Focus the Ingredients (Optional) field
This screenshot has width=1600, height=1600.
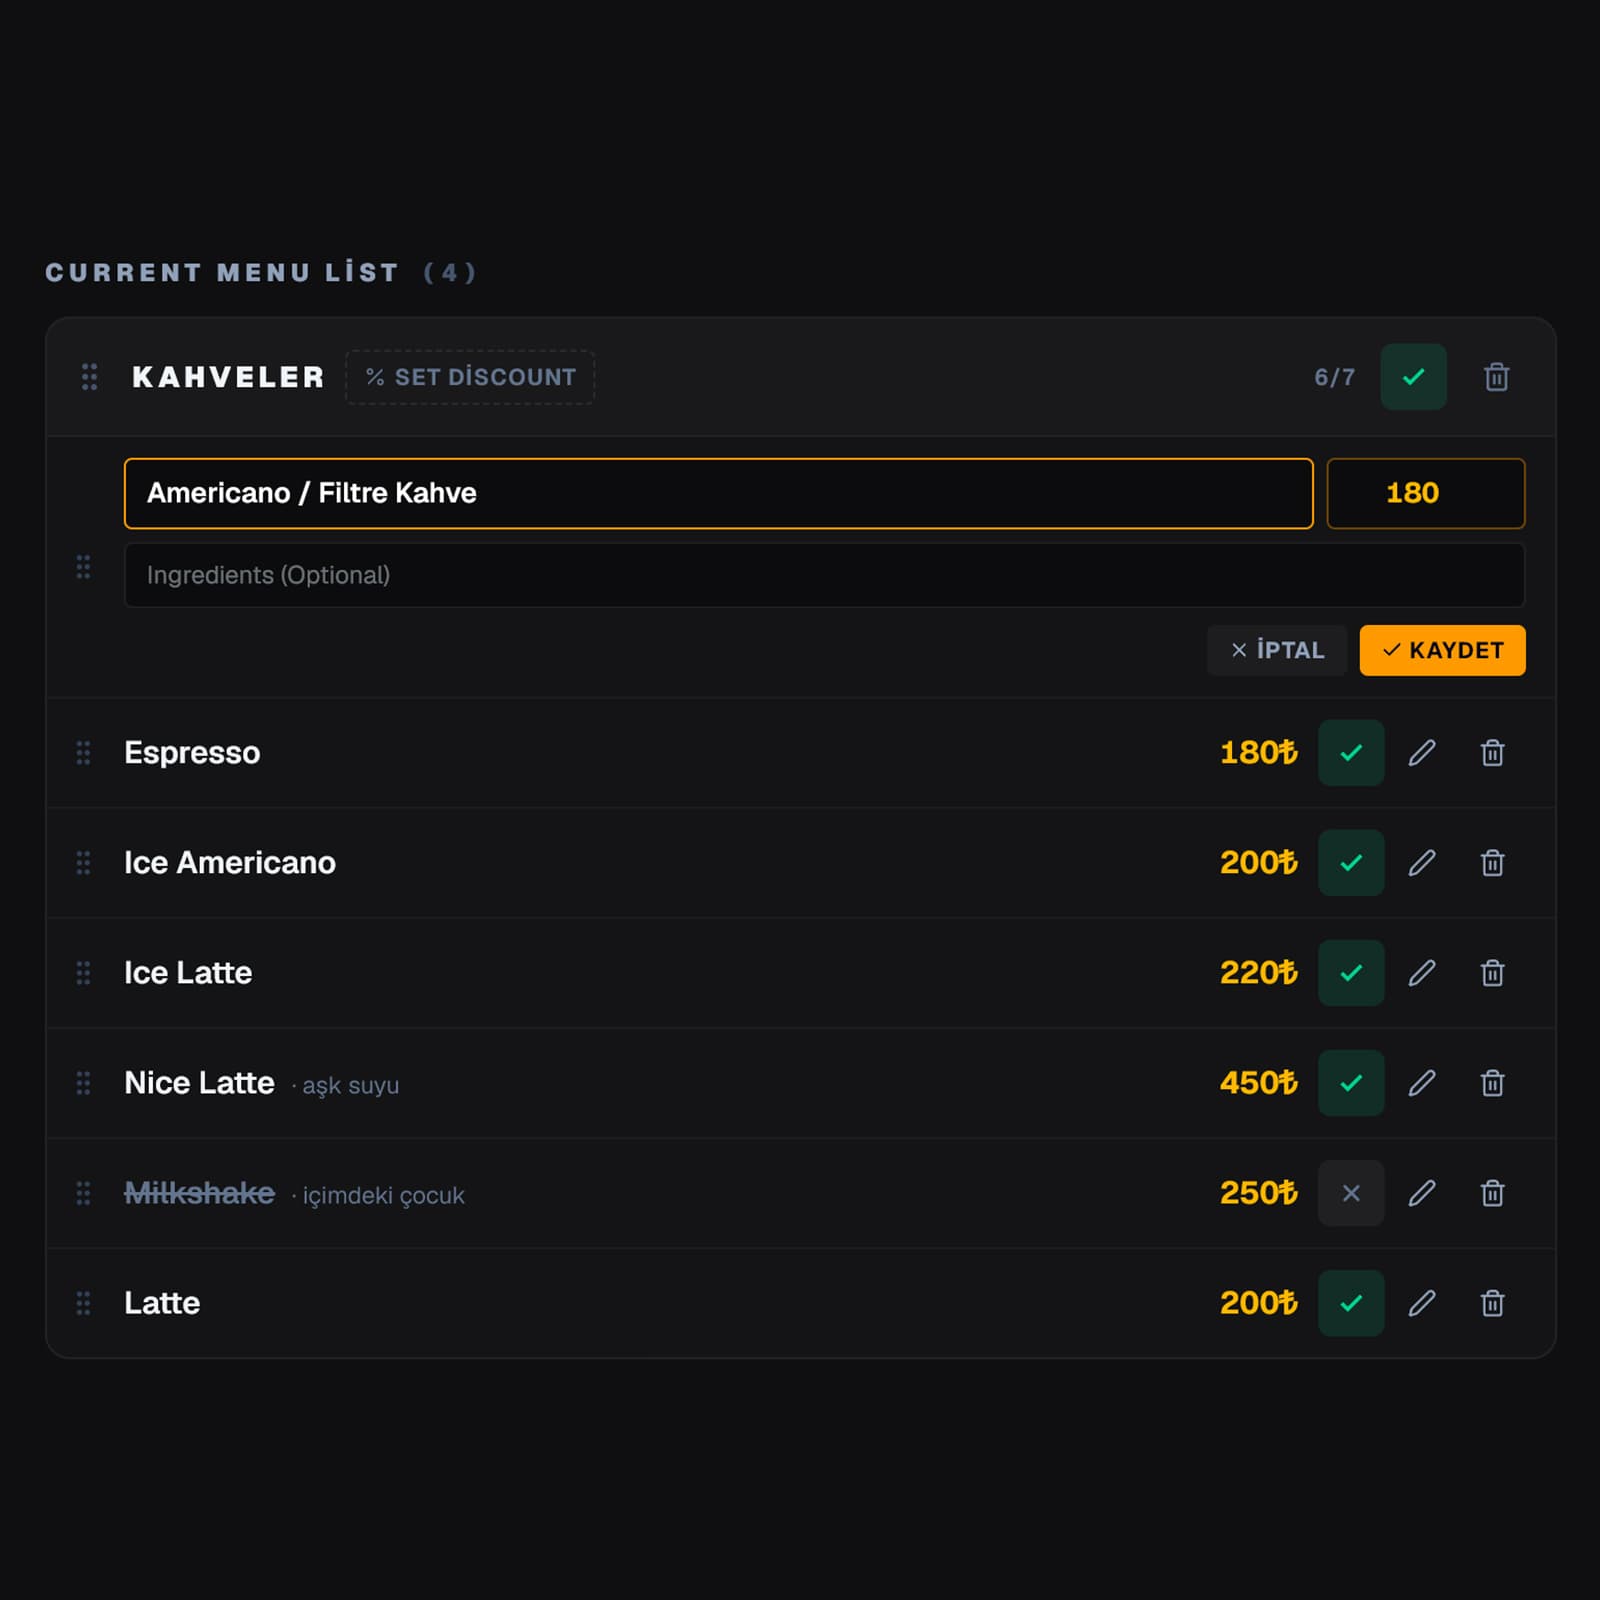[x=824, y=575]
